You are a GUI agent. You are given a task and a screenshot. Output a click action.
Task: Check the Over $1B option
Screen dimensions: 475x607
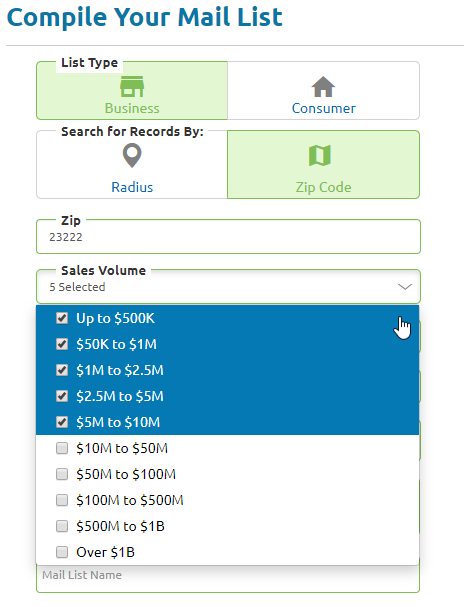62,552
